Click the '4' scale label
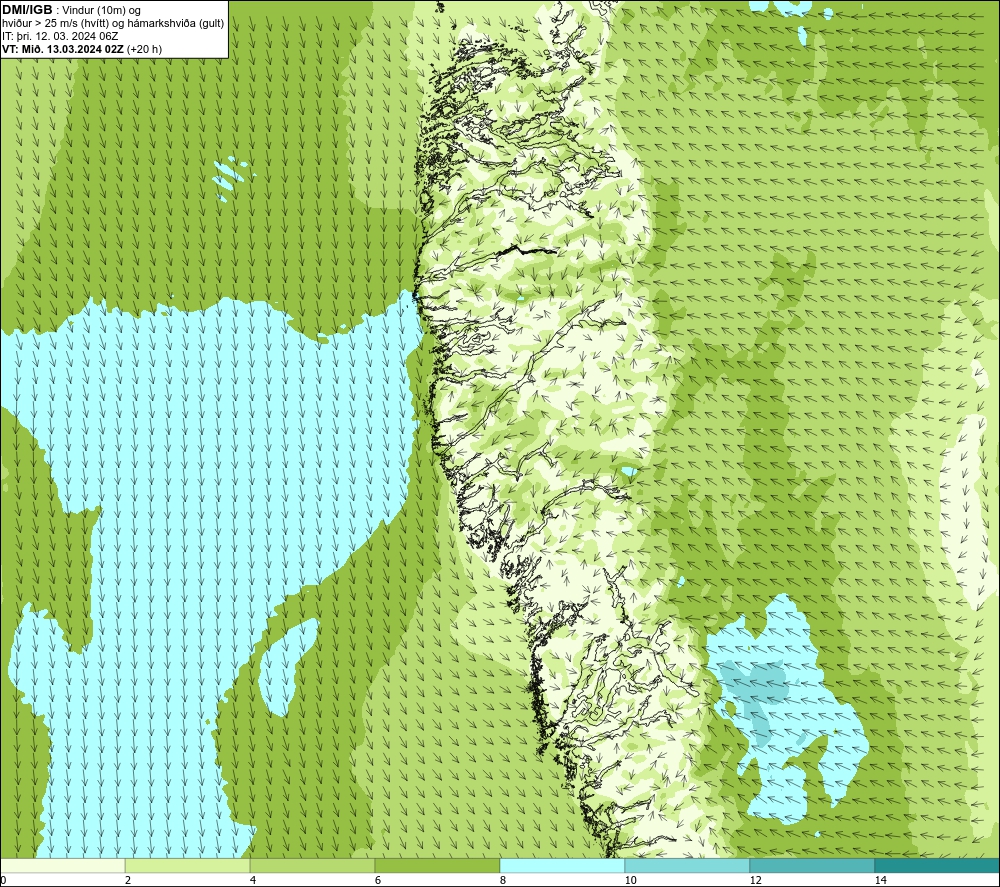Viewport: 1000px width, 887px height. [253, 880]
